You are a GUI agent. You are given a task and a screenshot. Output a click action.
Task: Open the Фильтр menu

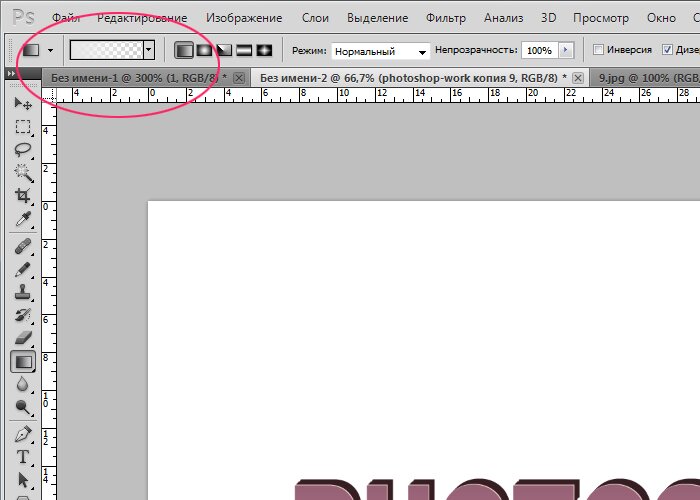[446, 18]
